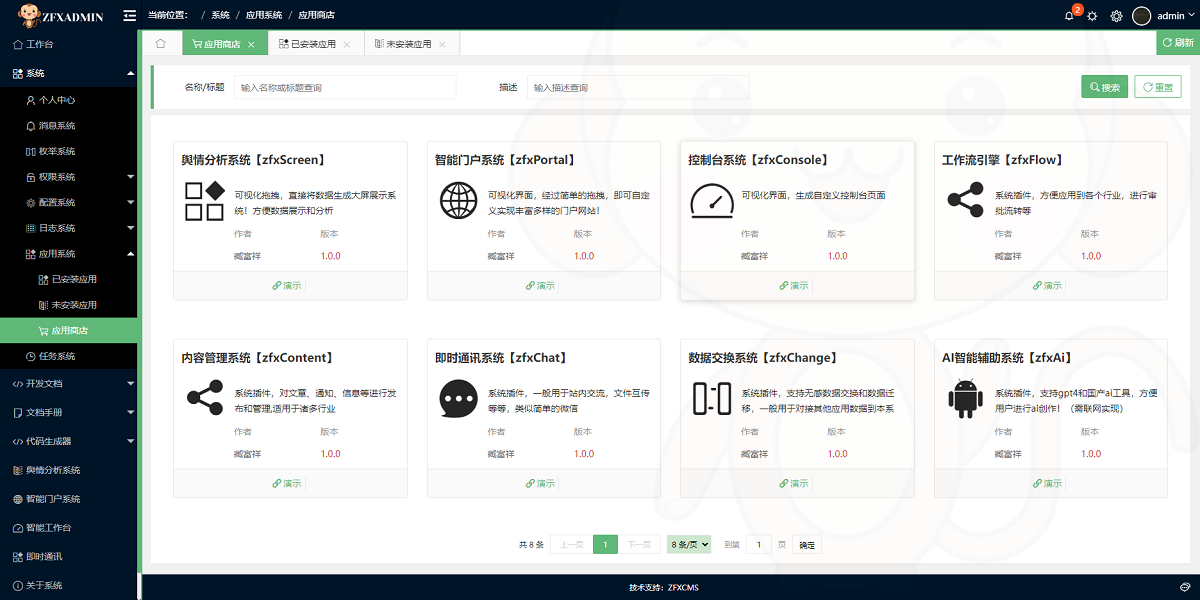Open 舆情分析系统 in the sidebar

(69, 470)
